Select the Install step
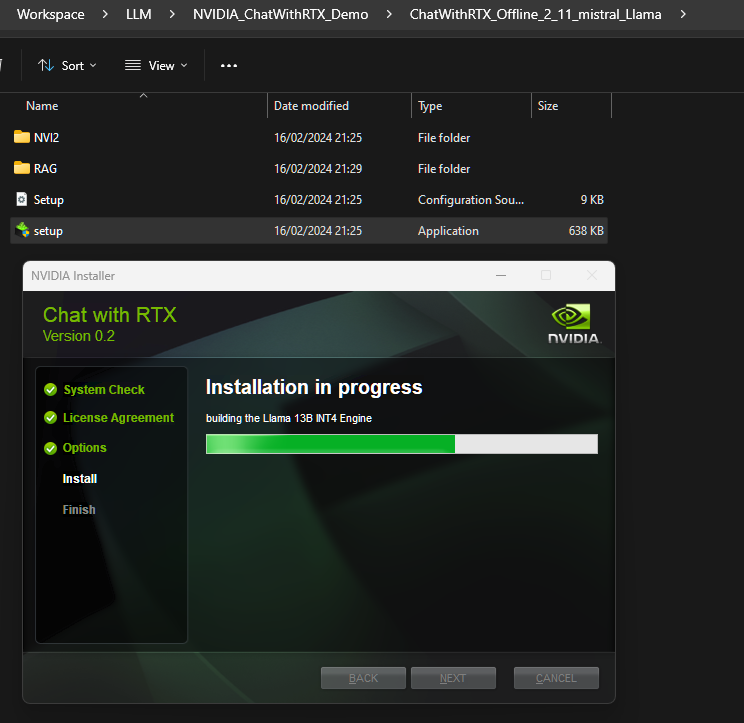 pyautogui.click(x=80, y=479)
